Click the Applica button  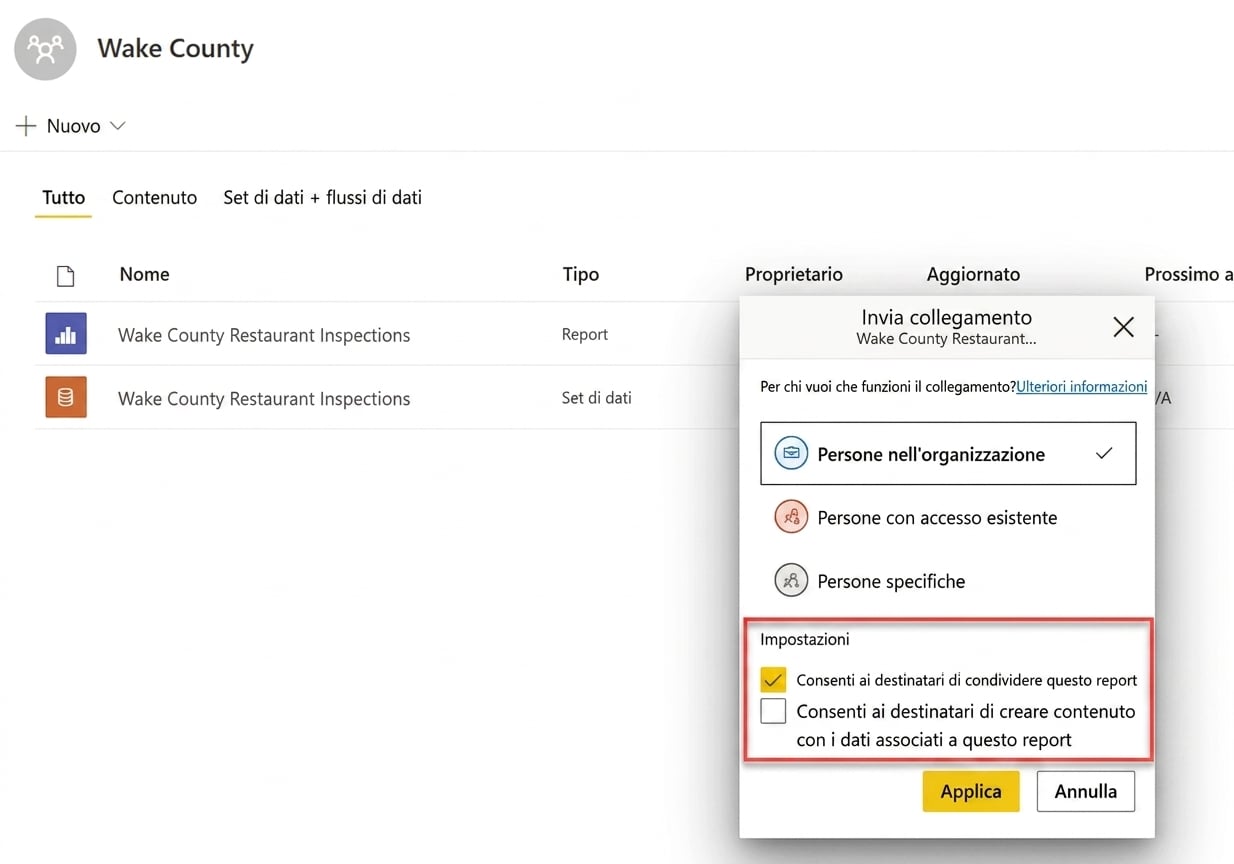[x=970, y=791]
